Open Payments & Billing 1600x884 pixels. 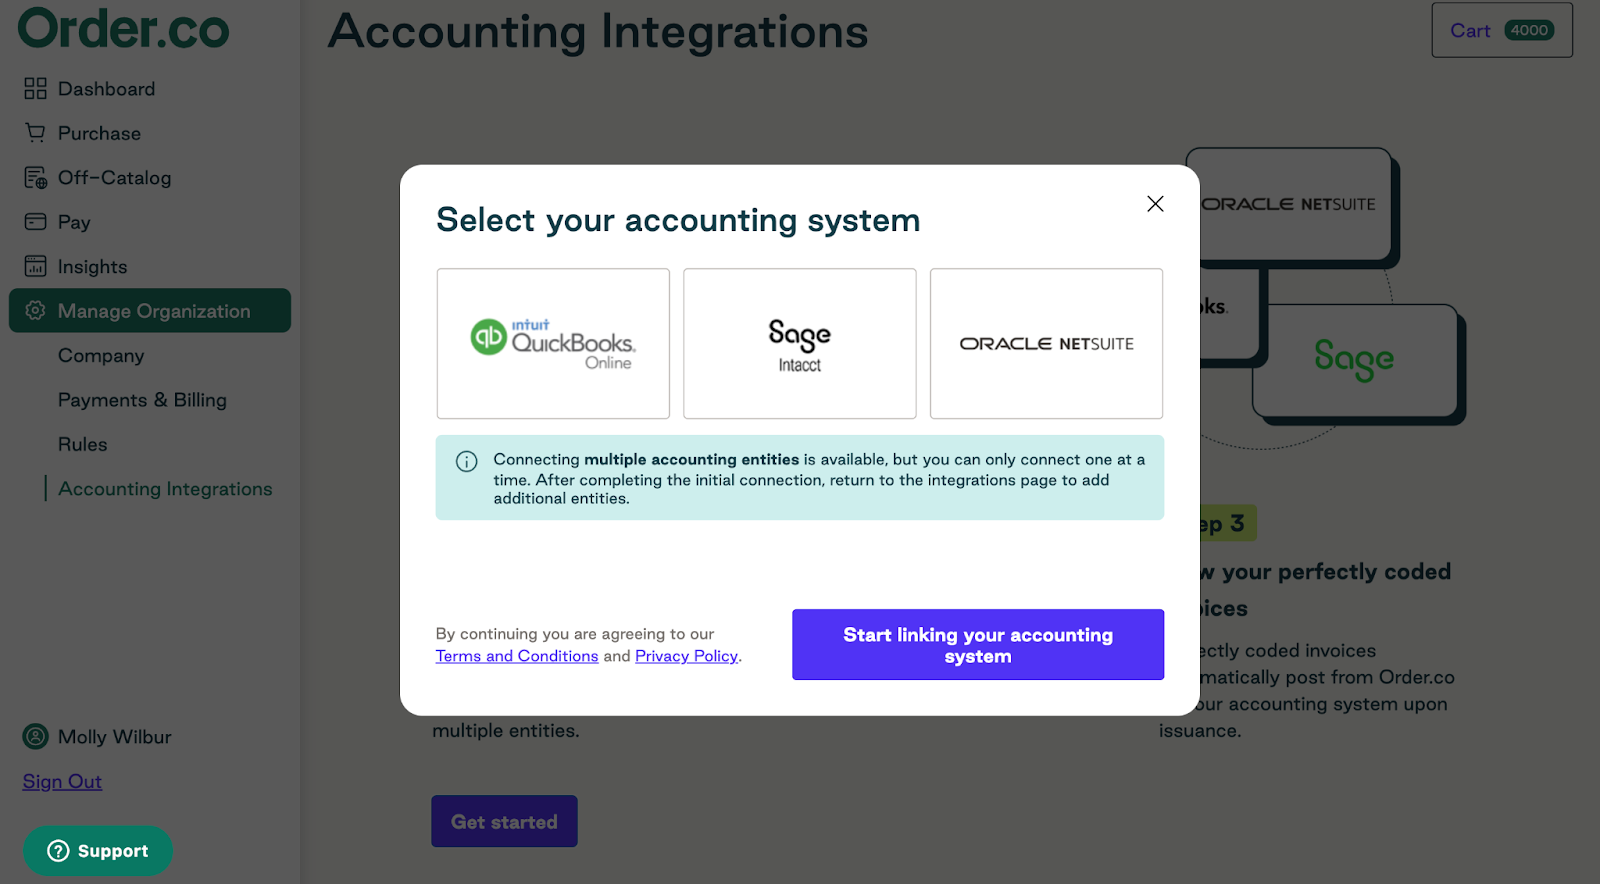142,399
